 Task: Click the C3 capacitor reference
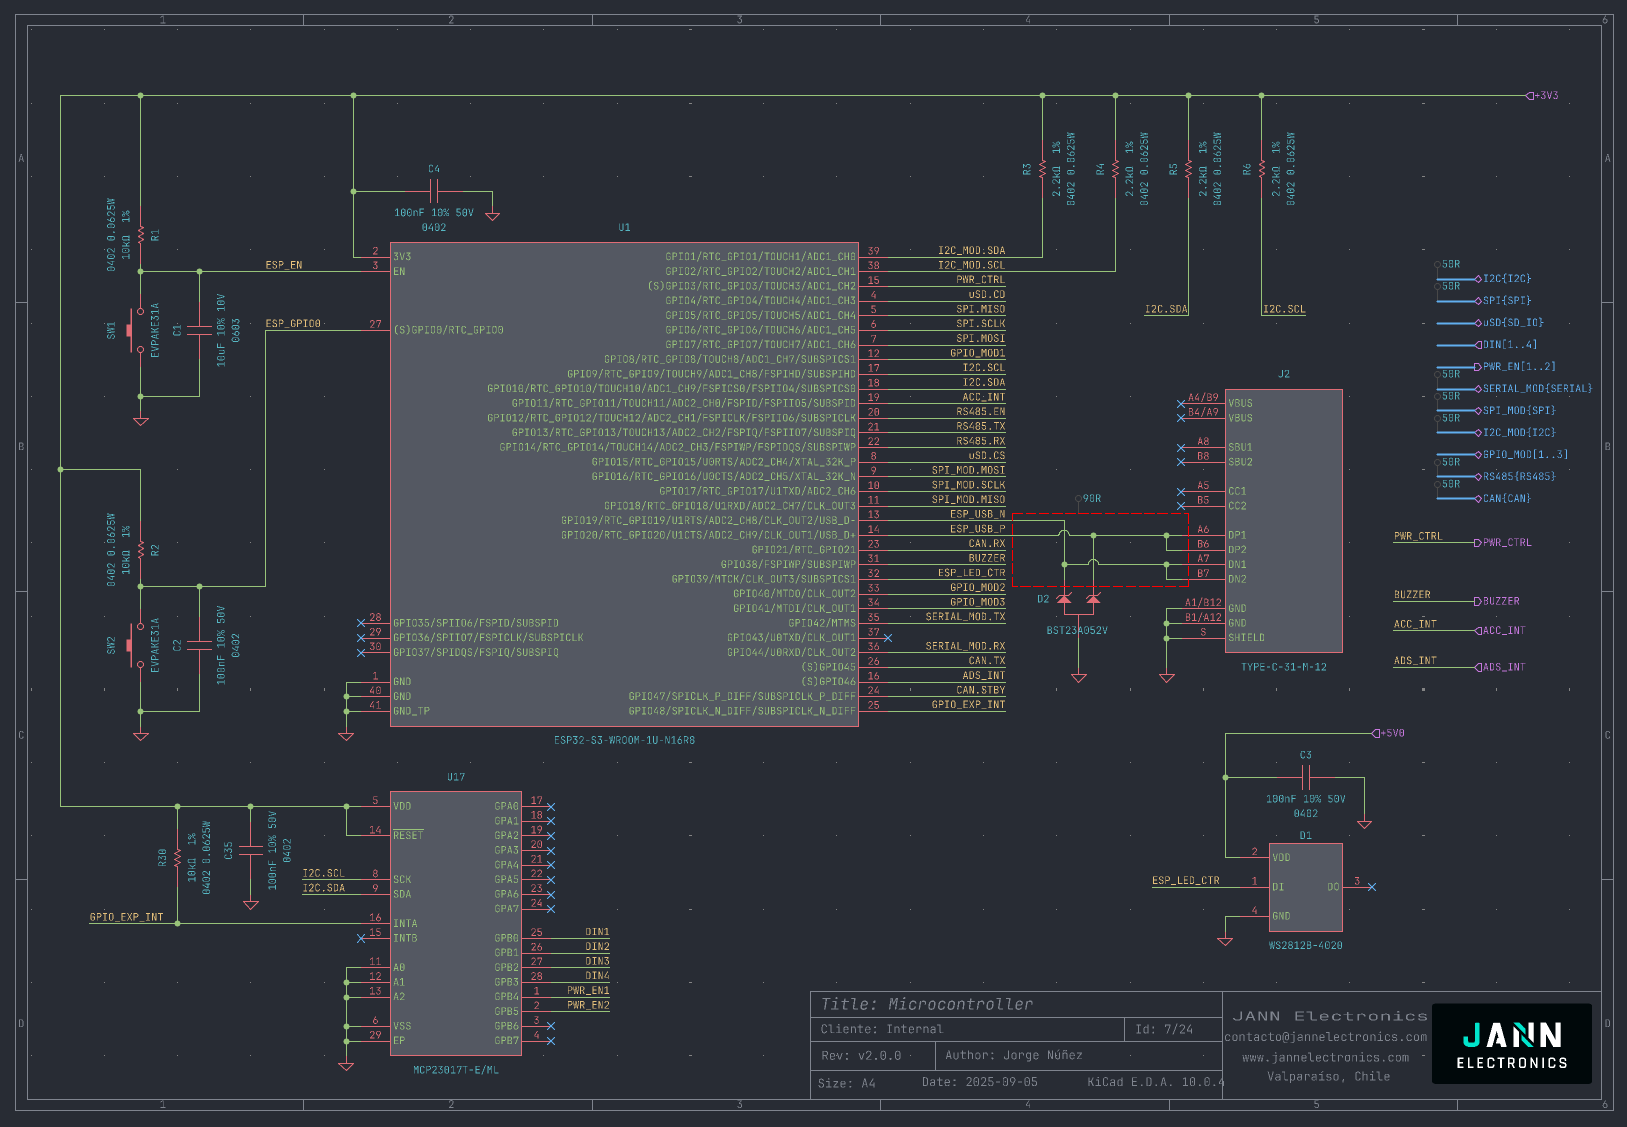[x=1306, y=755]
